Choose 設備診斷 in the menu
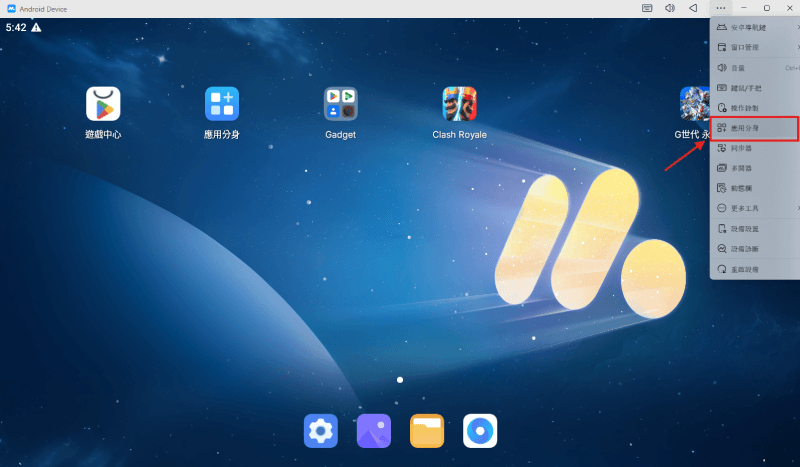The height and width of the screenshot is (467, 800). click(755, 249)
